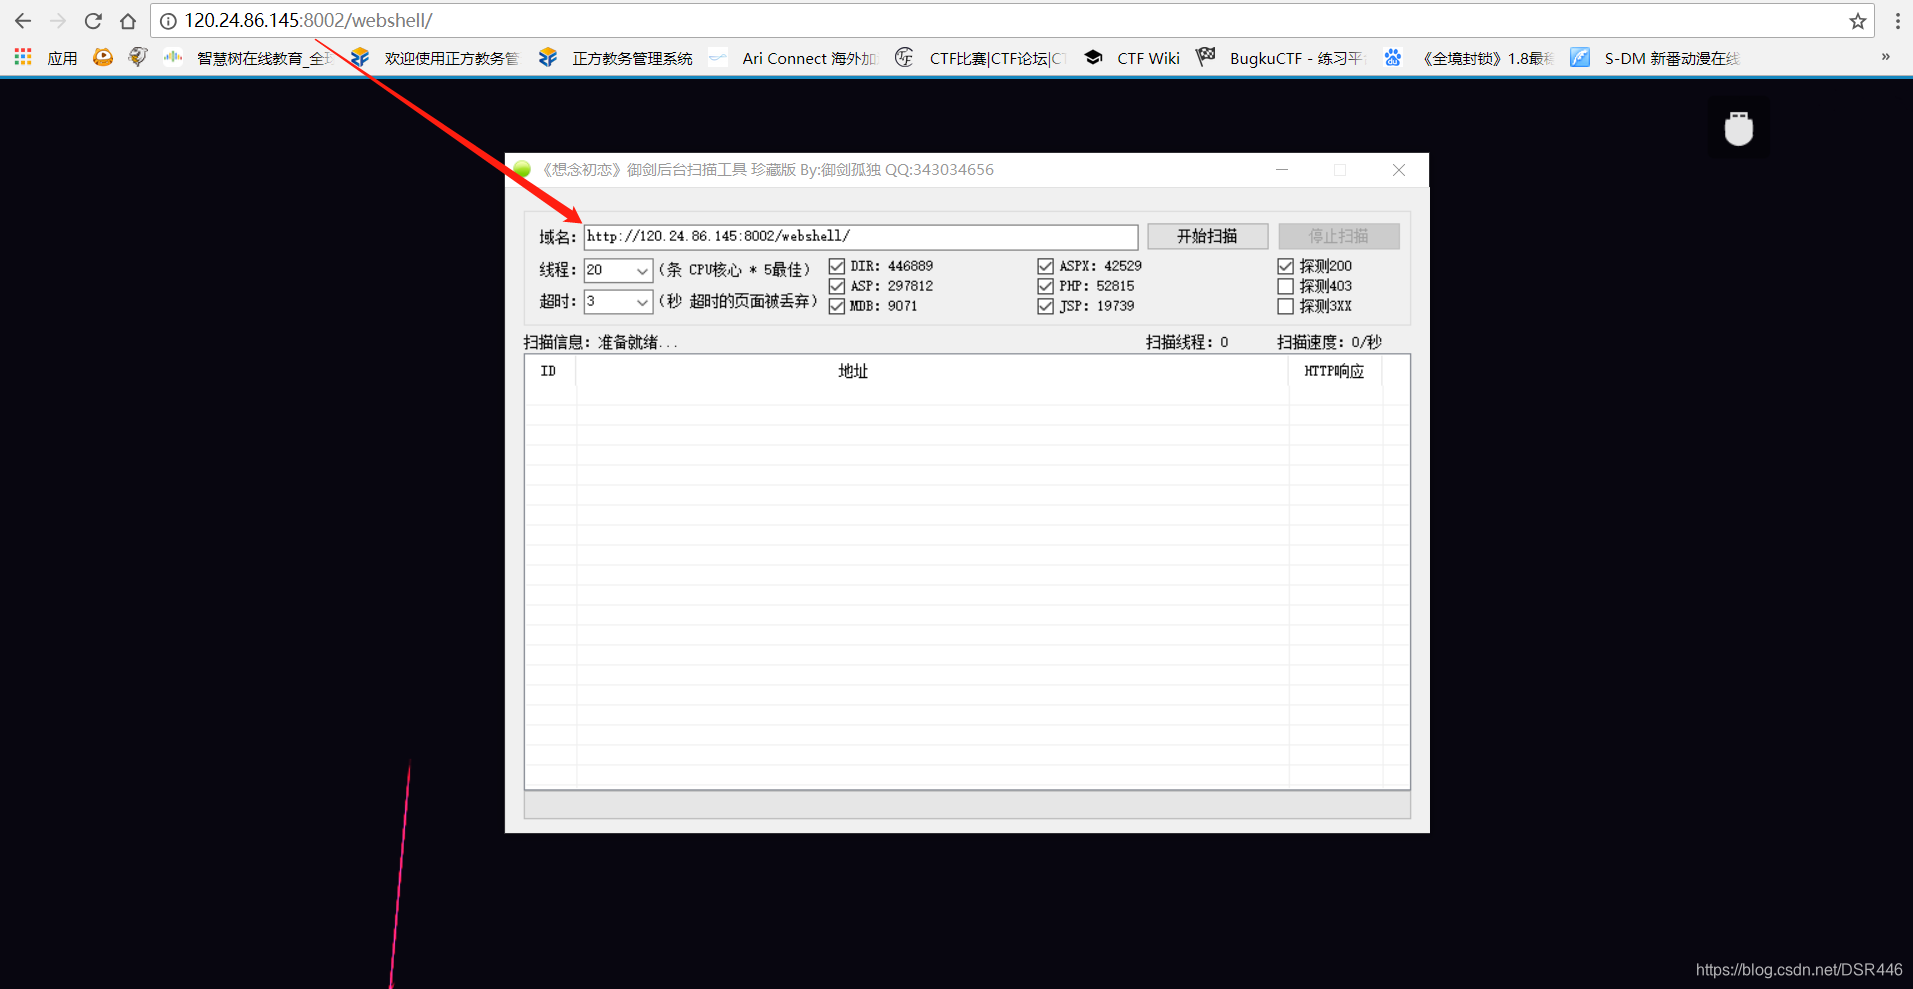
Task: Click the browser forward arrow
Action: point(58,21)
